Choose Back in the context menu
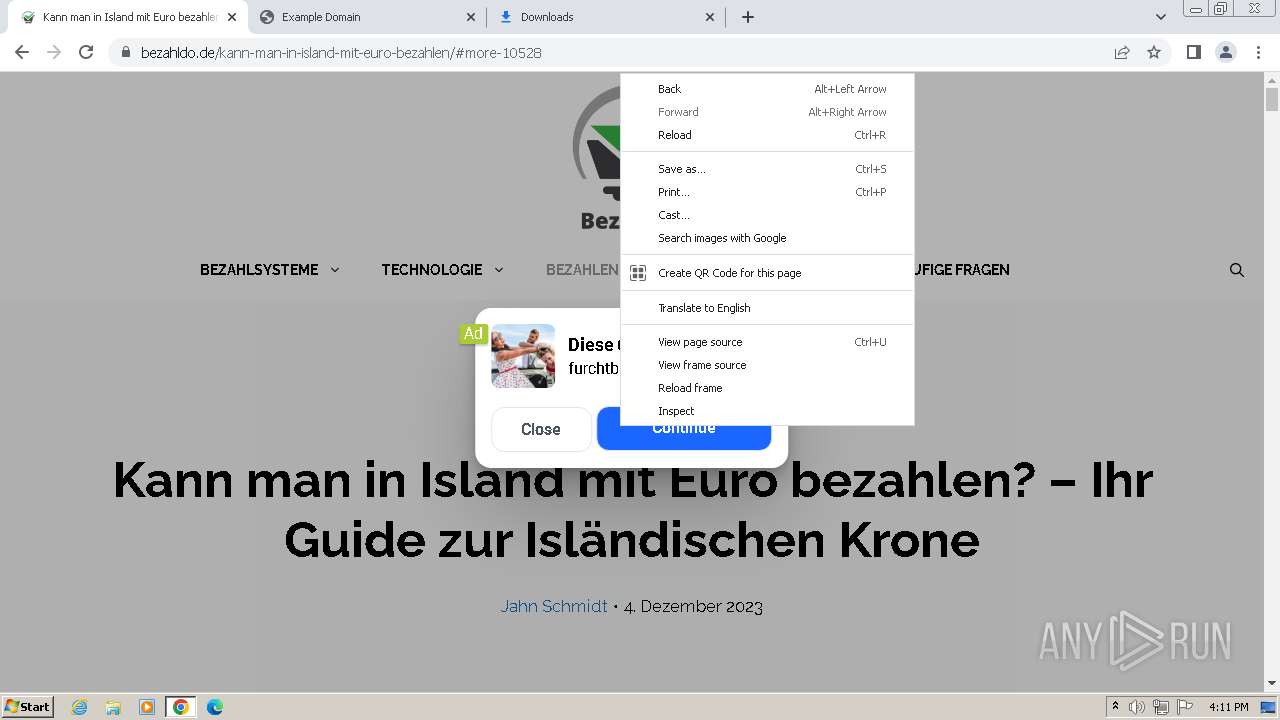This screenshot has width=1280, height=720. point(767,89)
